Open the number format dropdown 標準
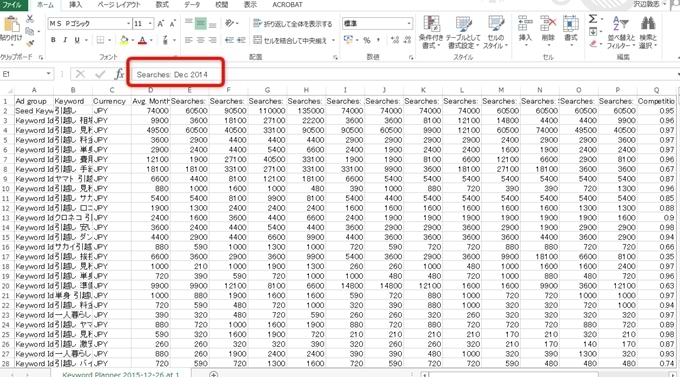The width and height of the screenshot is (680, 377). tap(409, 23)
